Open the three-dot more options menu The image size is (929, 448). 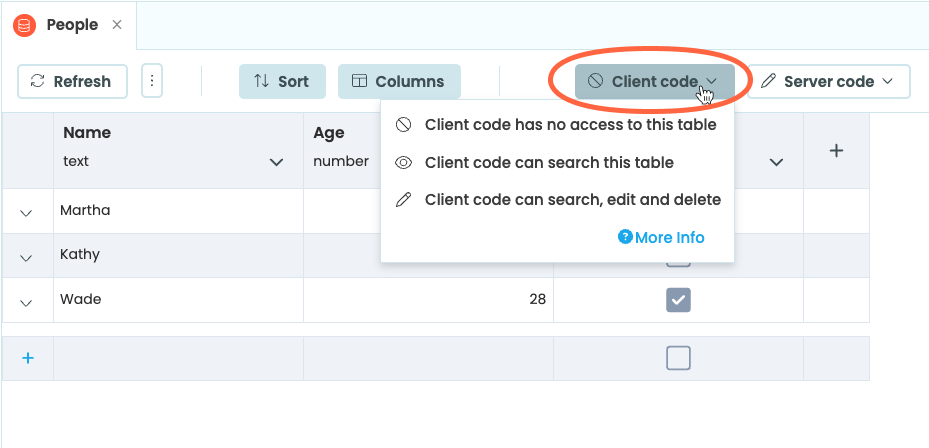pos(152,82)
